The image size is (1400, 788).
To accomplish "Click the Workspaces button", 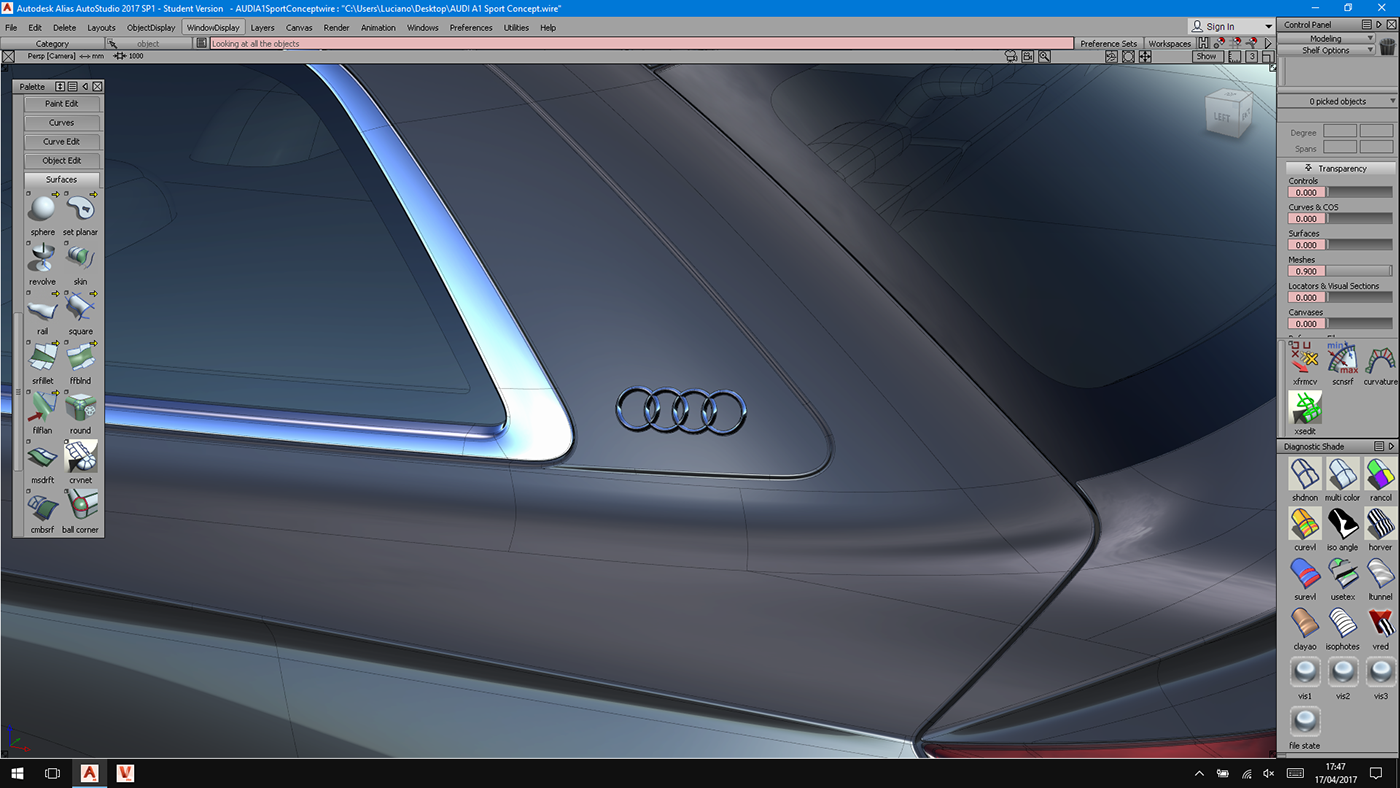I will coord(1169,43).
